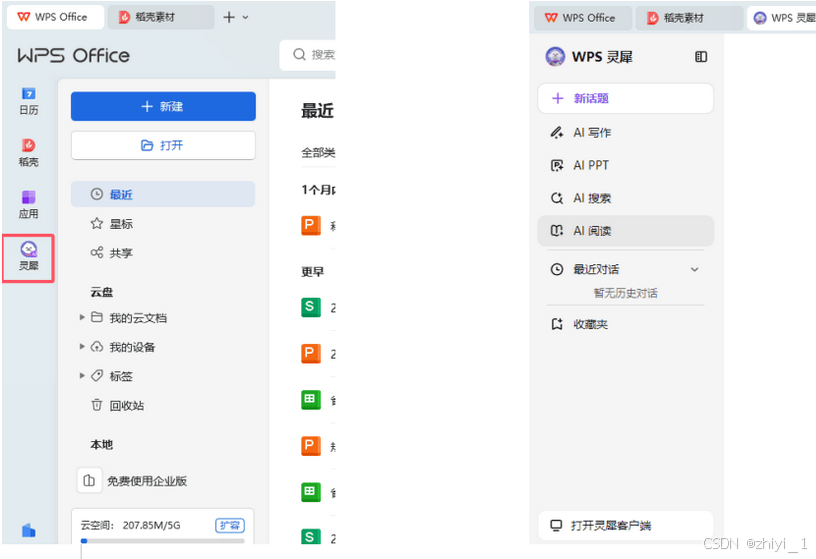The height and width of the screenshot is (559, 816).
Task: Click the WPS 灵犀 logo avatar
Action: [555, 56]
